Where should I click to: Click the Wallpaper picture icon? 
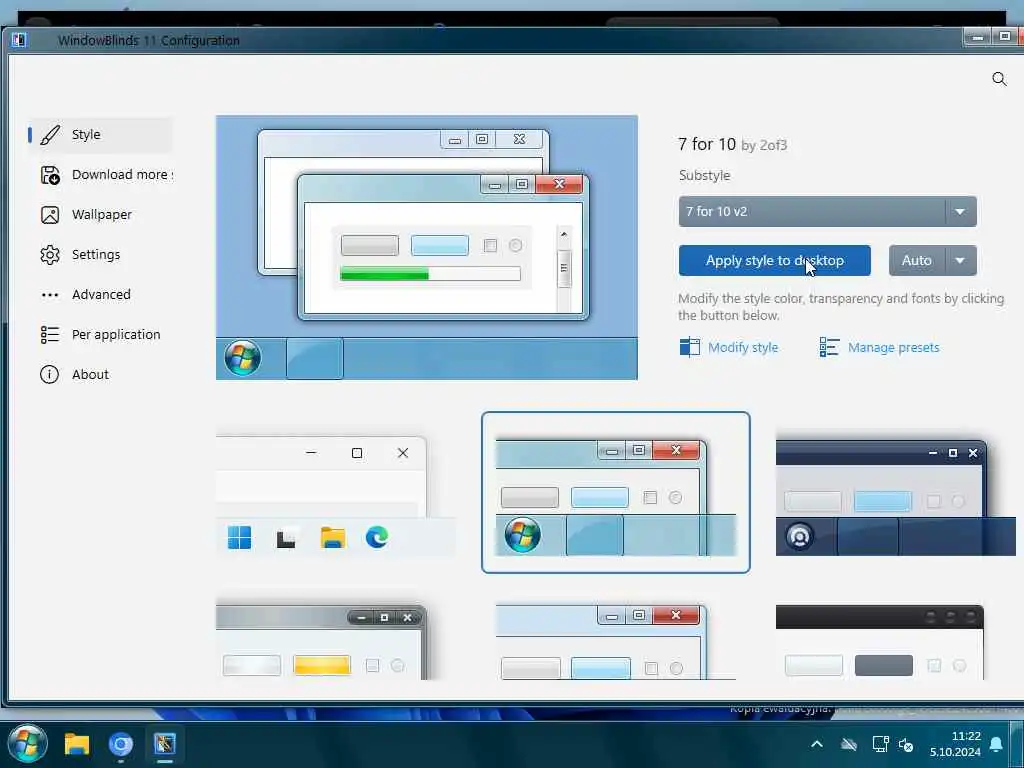(50, 215)
